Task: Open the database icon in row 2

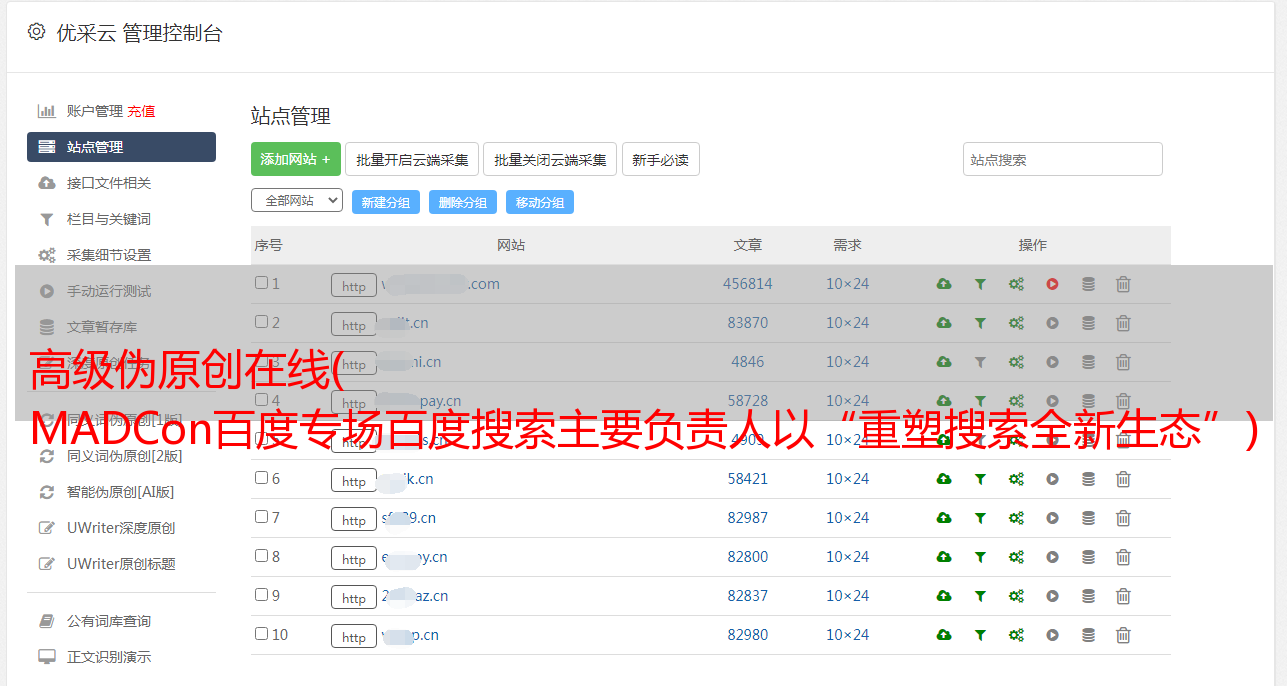Action: coord(1088,323)
